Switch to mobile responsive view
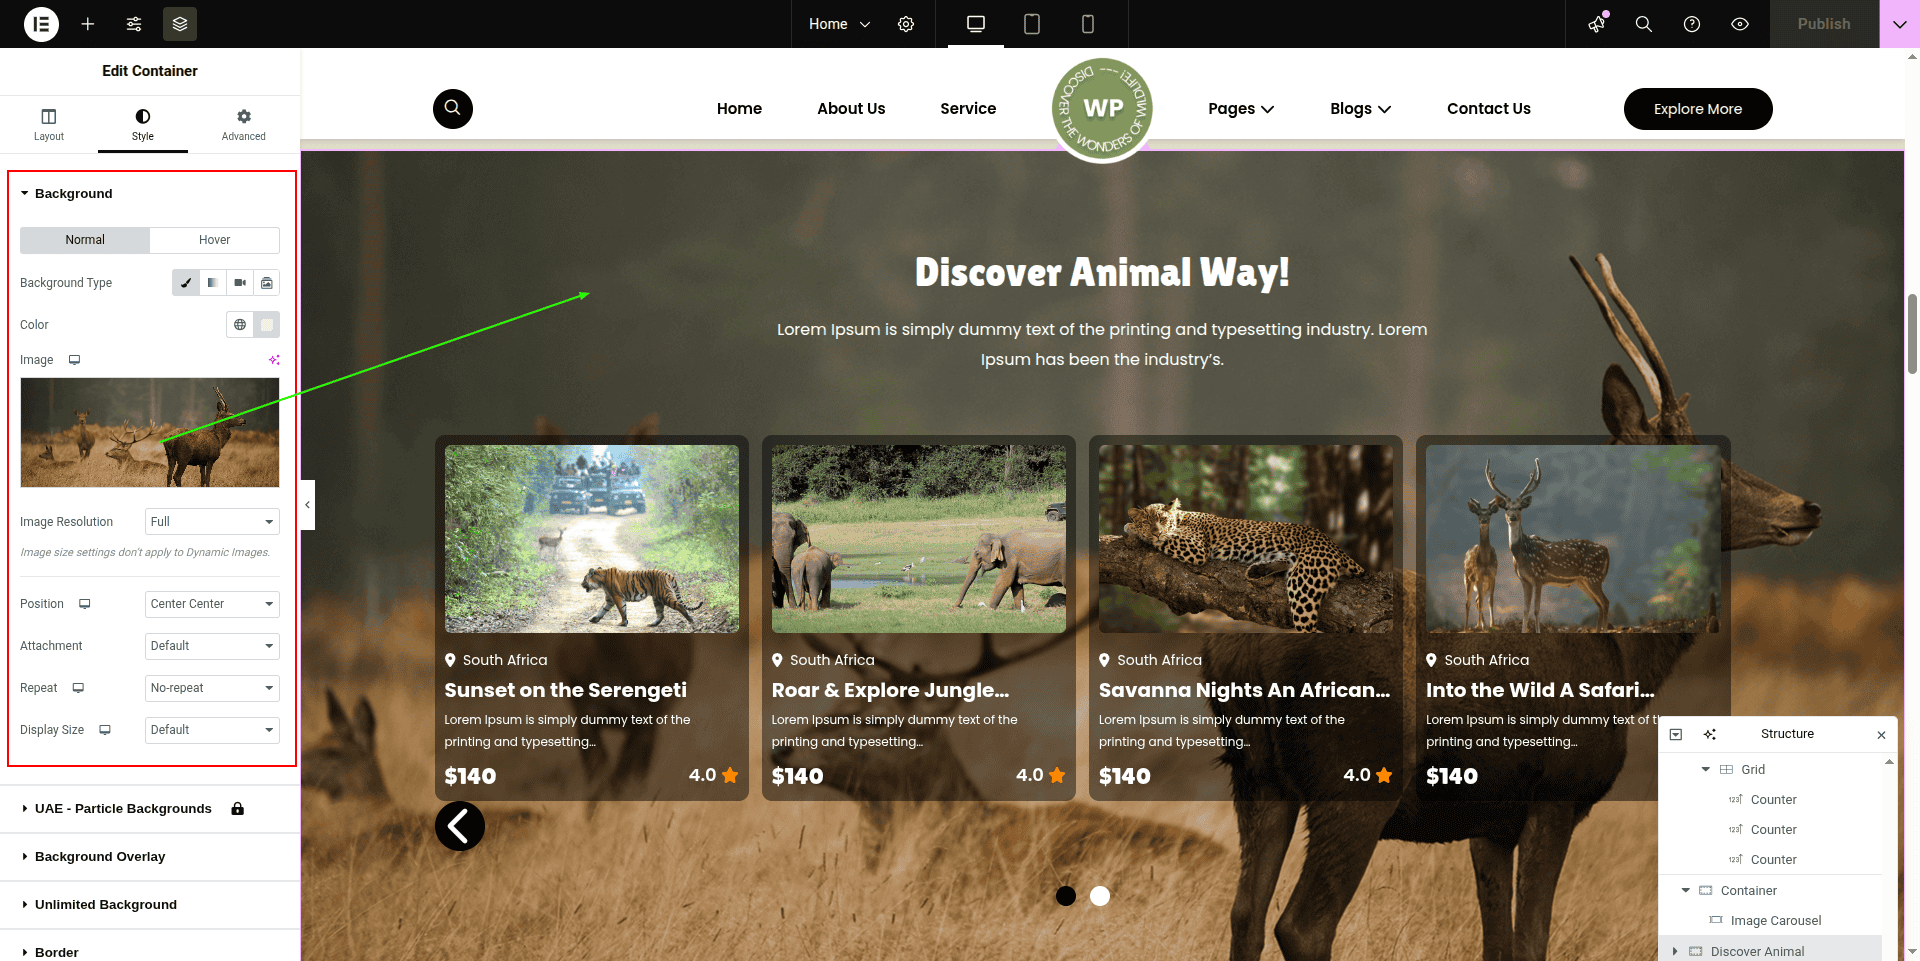This screenshot has width=1920, height=961. click(1088, 24)
